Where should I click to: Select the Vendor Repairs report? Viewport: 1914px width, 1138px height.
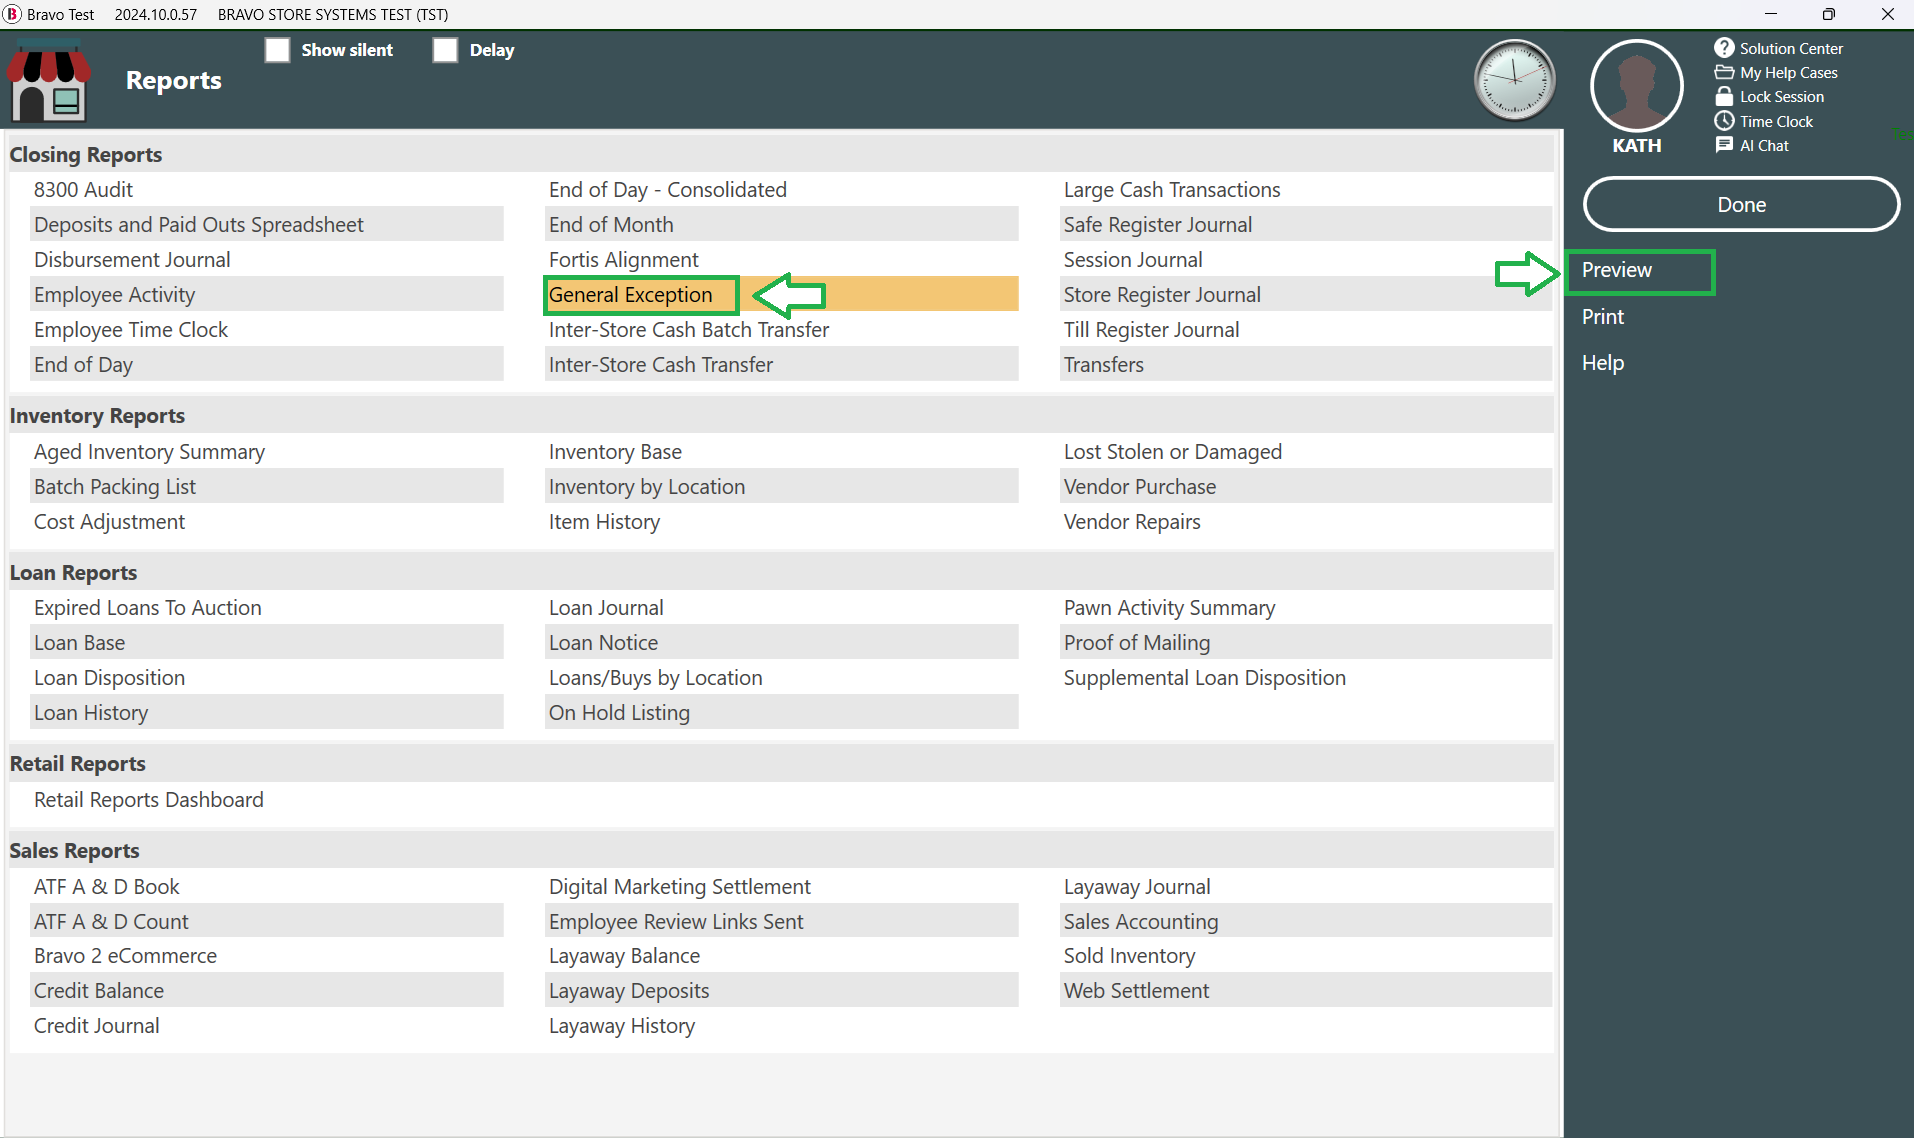tap(1306, 521)
